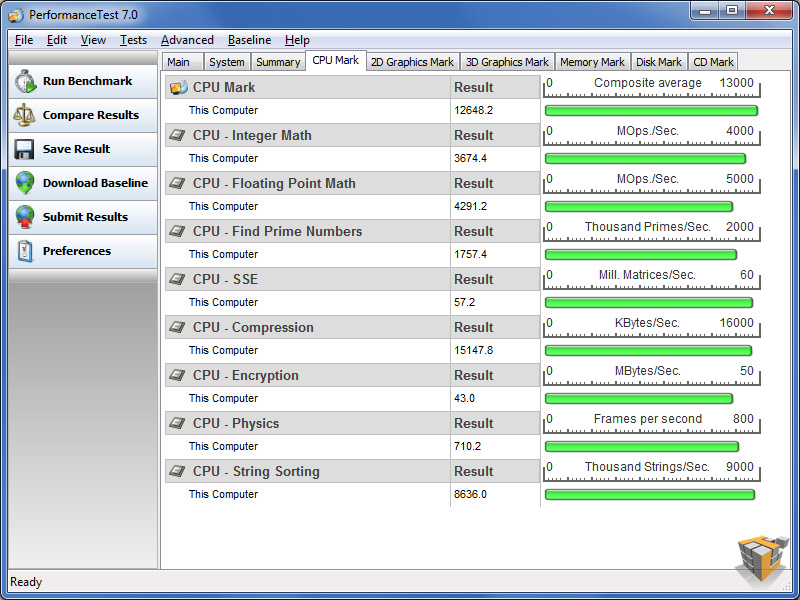Viewport: 800px width, 600px height.
Task: Switch to the 2D Graphics Mark tab
Action: [413, 62]
